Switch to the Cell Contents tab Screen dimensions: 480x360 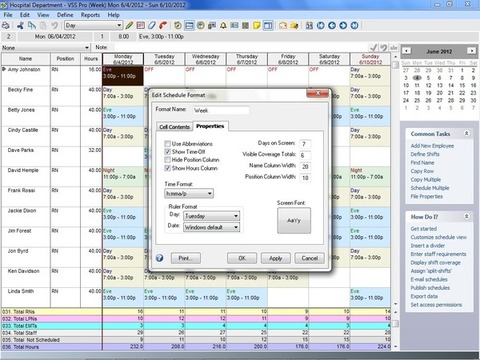pyautogui.click(x=174, y=127)
